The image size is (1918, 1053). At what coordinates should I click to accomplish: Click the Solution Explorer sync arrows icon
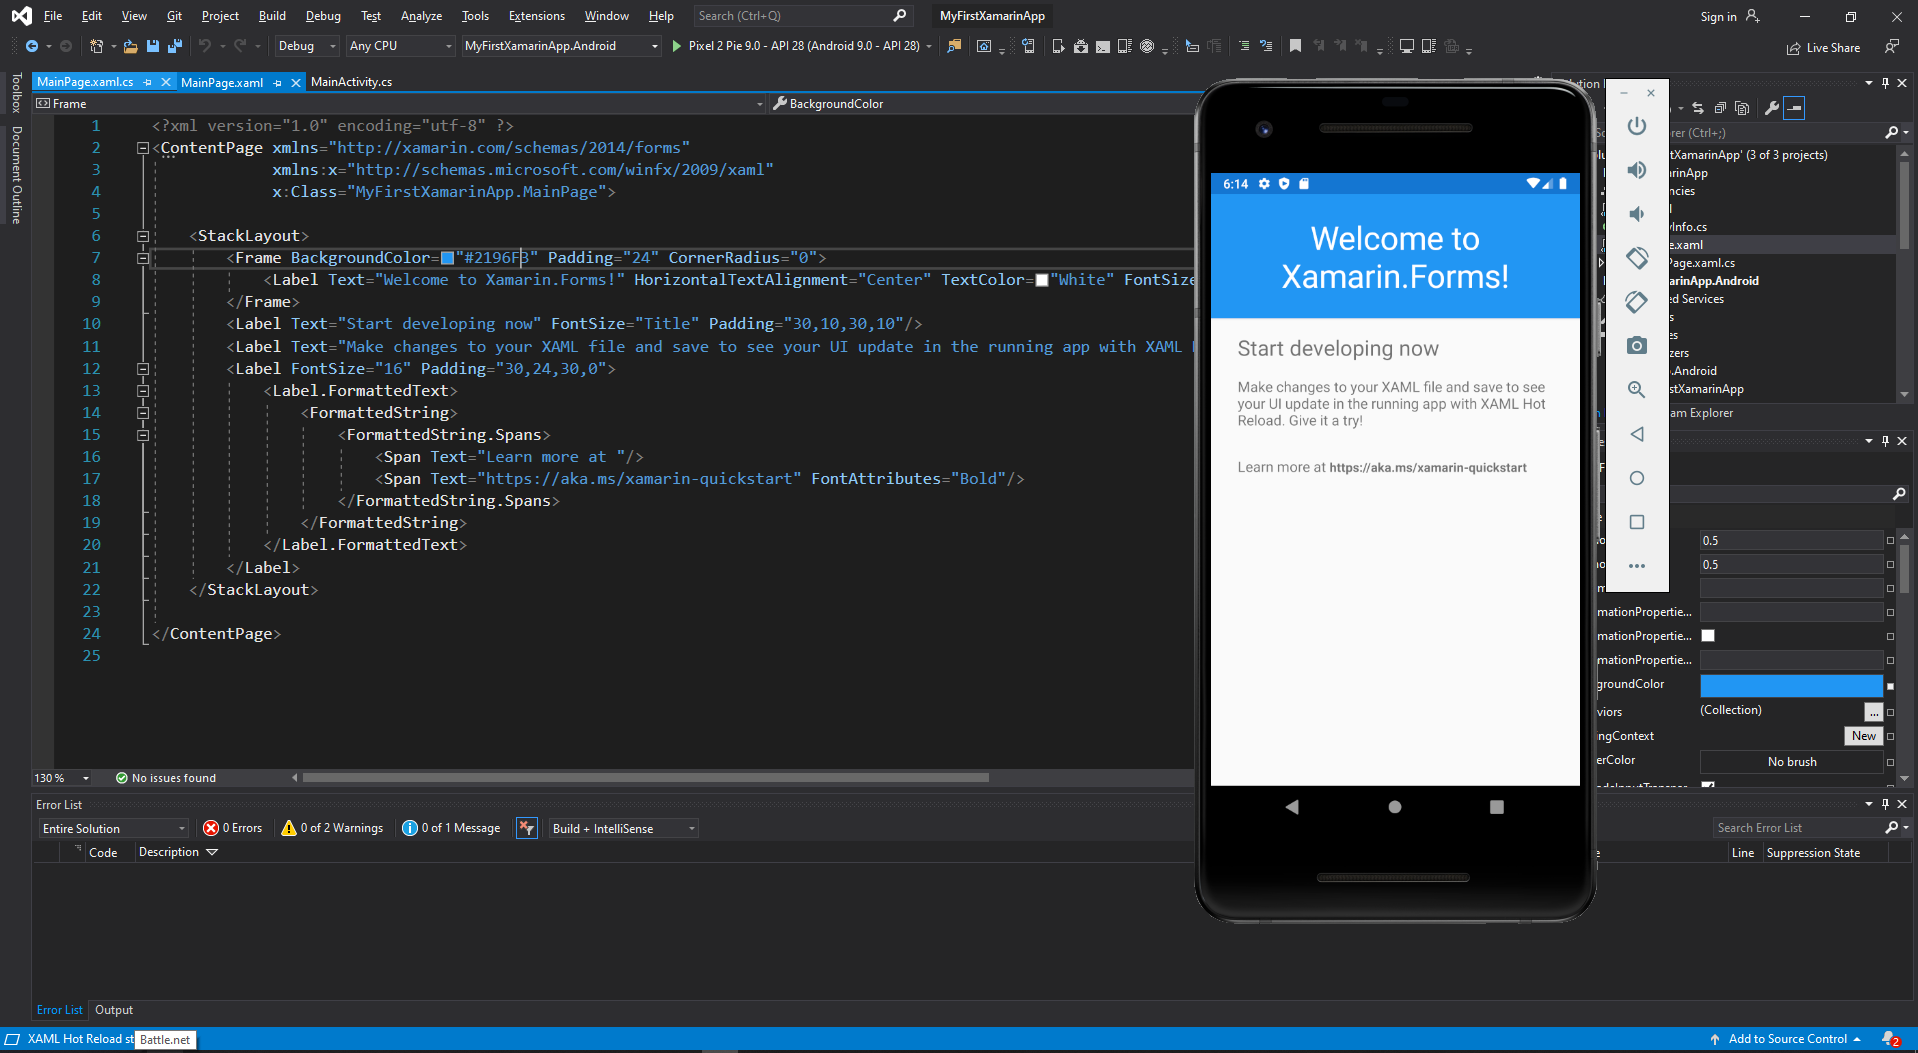click(1698, 108)
